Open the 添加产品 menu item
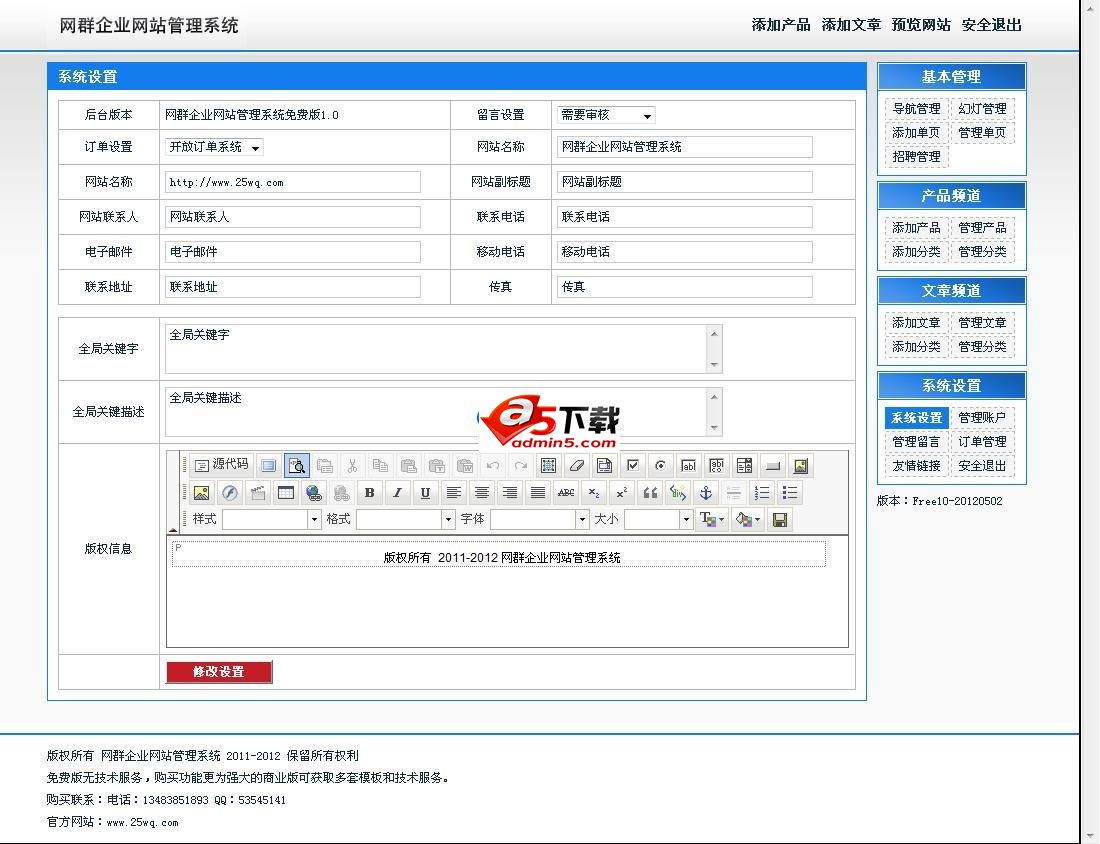Screen dimensions: 1100x844 click(915, 227)
